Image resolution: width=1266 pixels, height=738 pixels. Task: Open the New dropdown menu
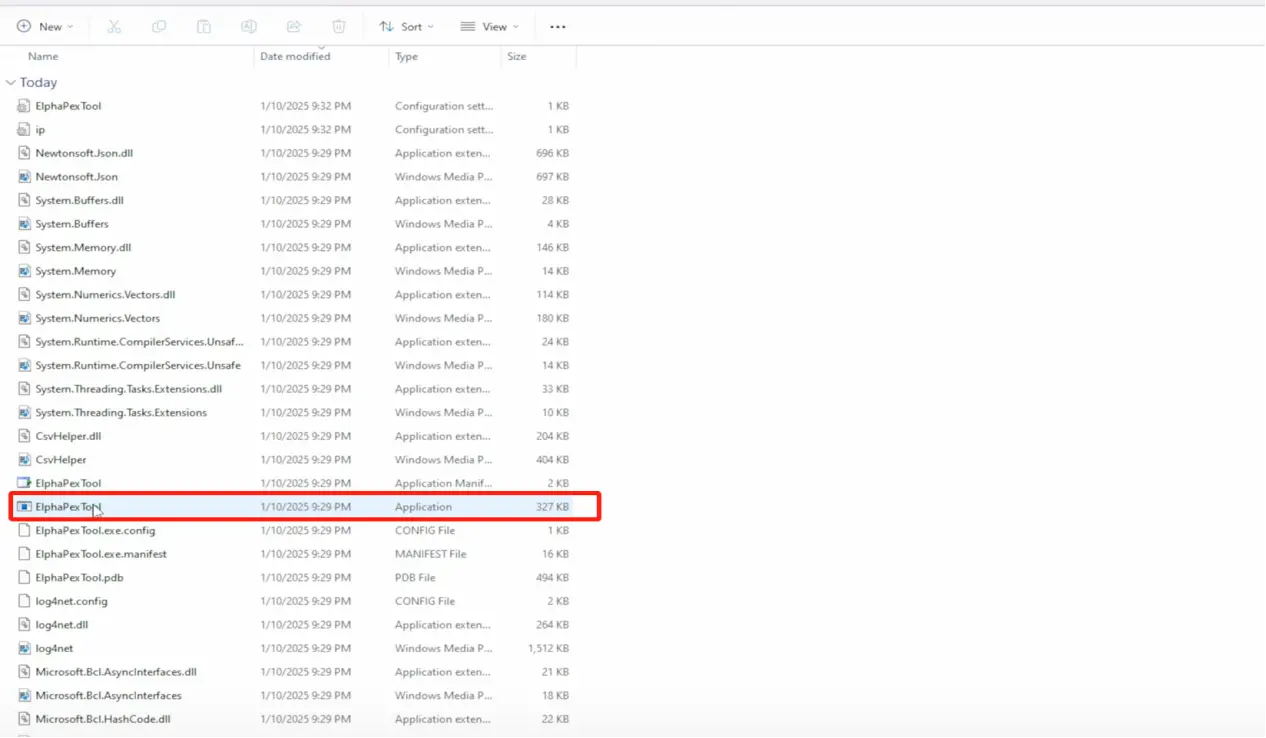pos(45,27)
